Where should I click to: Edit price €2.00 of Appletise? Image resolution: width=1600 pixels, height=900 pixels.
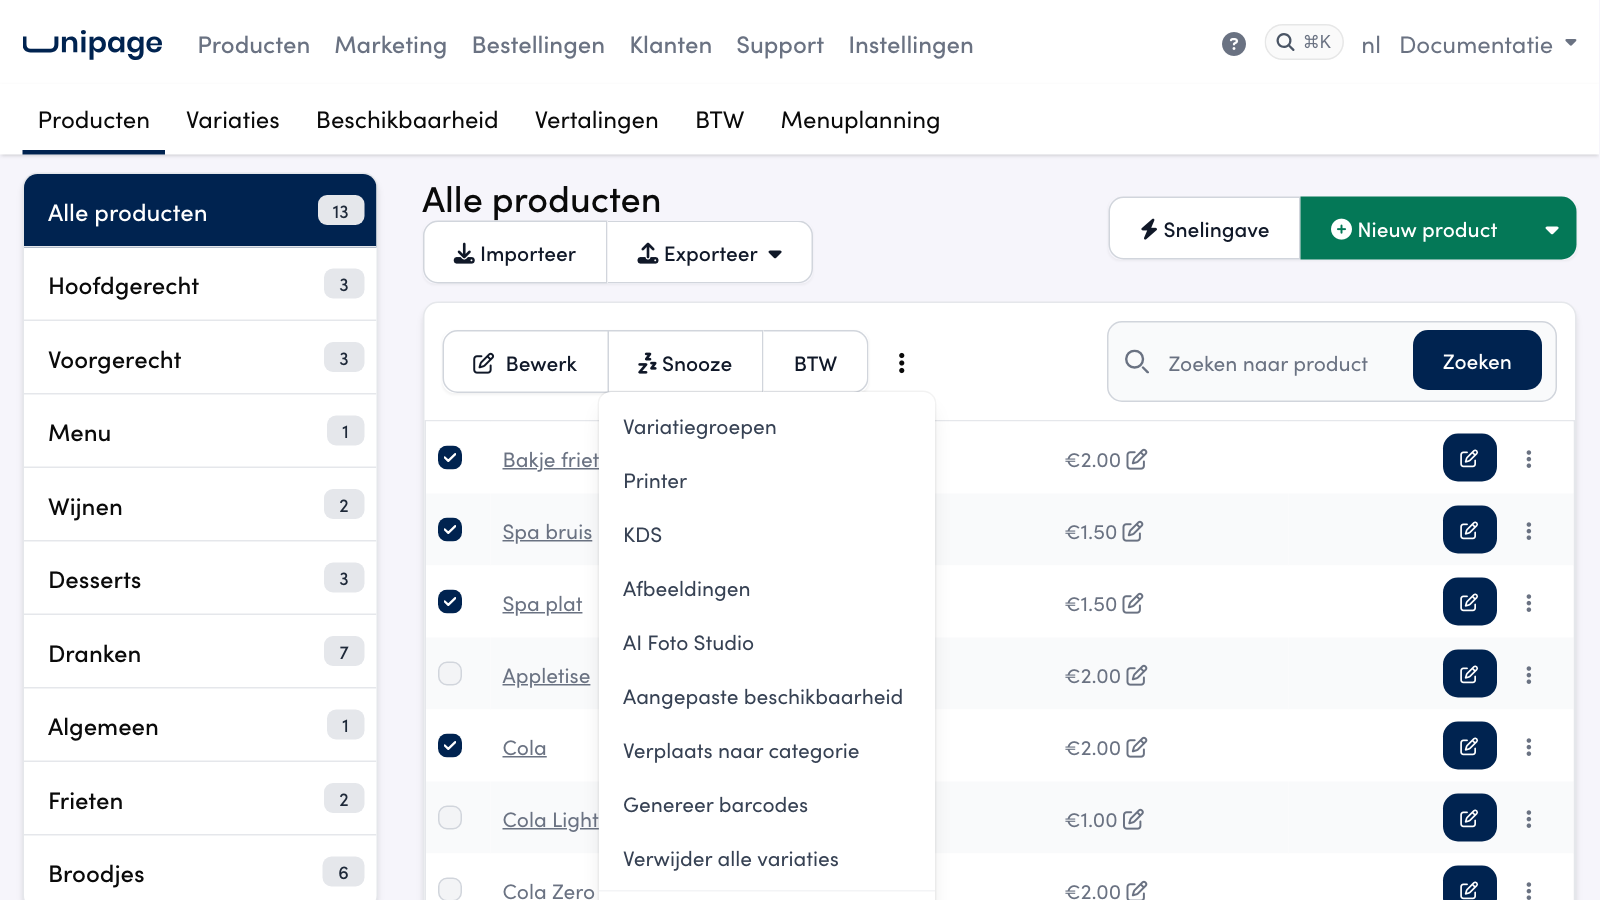click(x=1136, y=676)
